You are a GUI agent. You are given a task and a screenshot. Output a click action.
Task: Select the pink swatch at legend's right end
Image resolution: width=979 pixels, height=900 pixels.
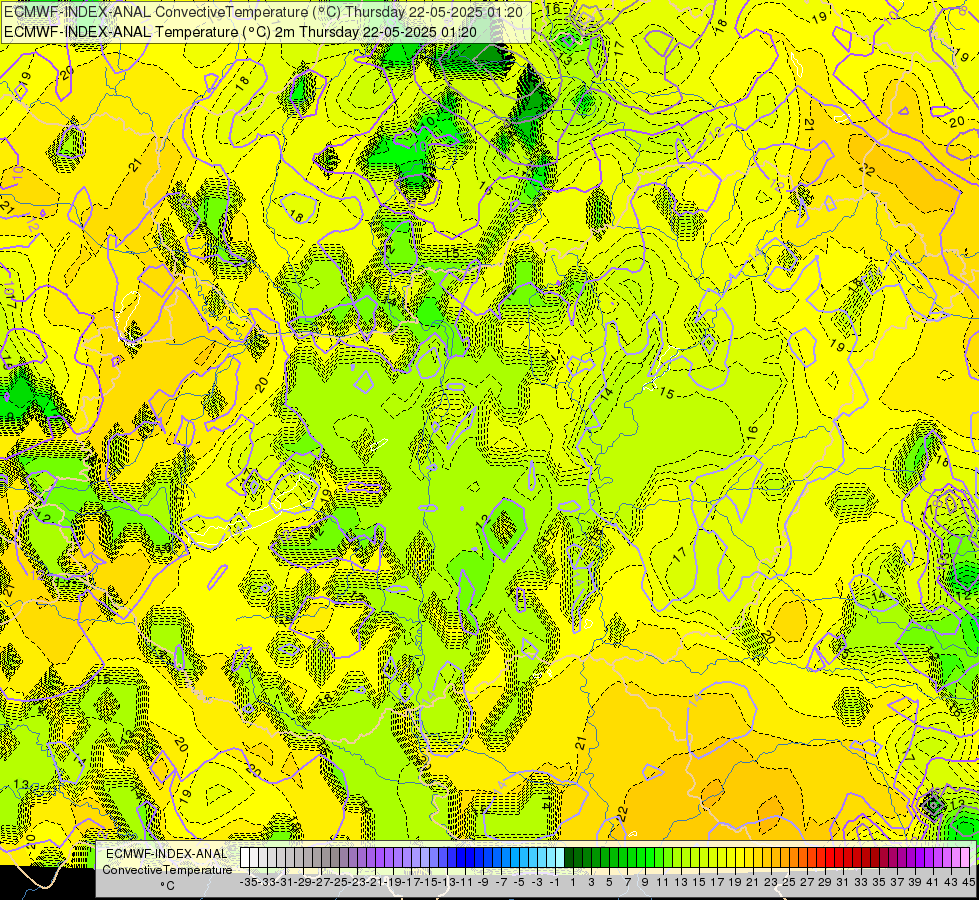[965, 857]
